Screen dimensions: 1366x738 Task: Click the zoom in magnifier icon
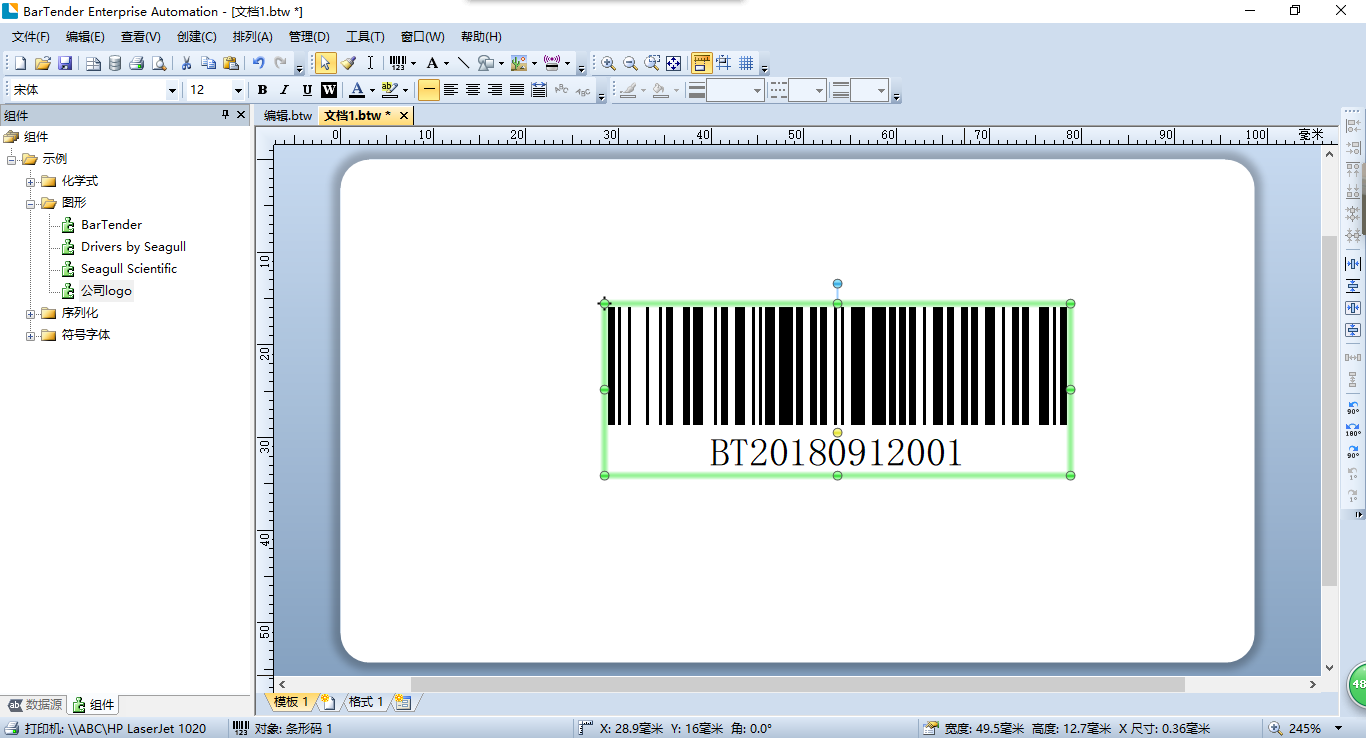(607, 63)
